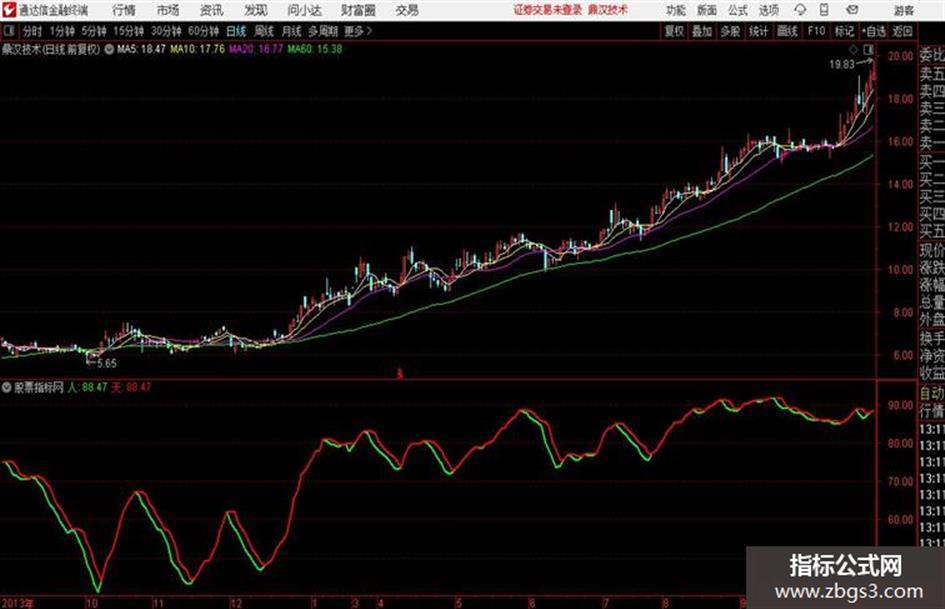Open the 版面 menu

[707, 10]
